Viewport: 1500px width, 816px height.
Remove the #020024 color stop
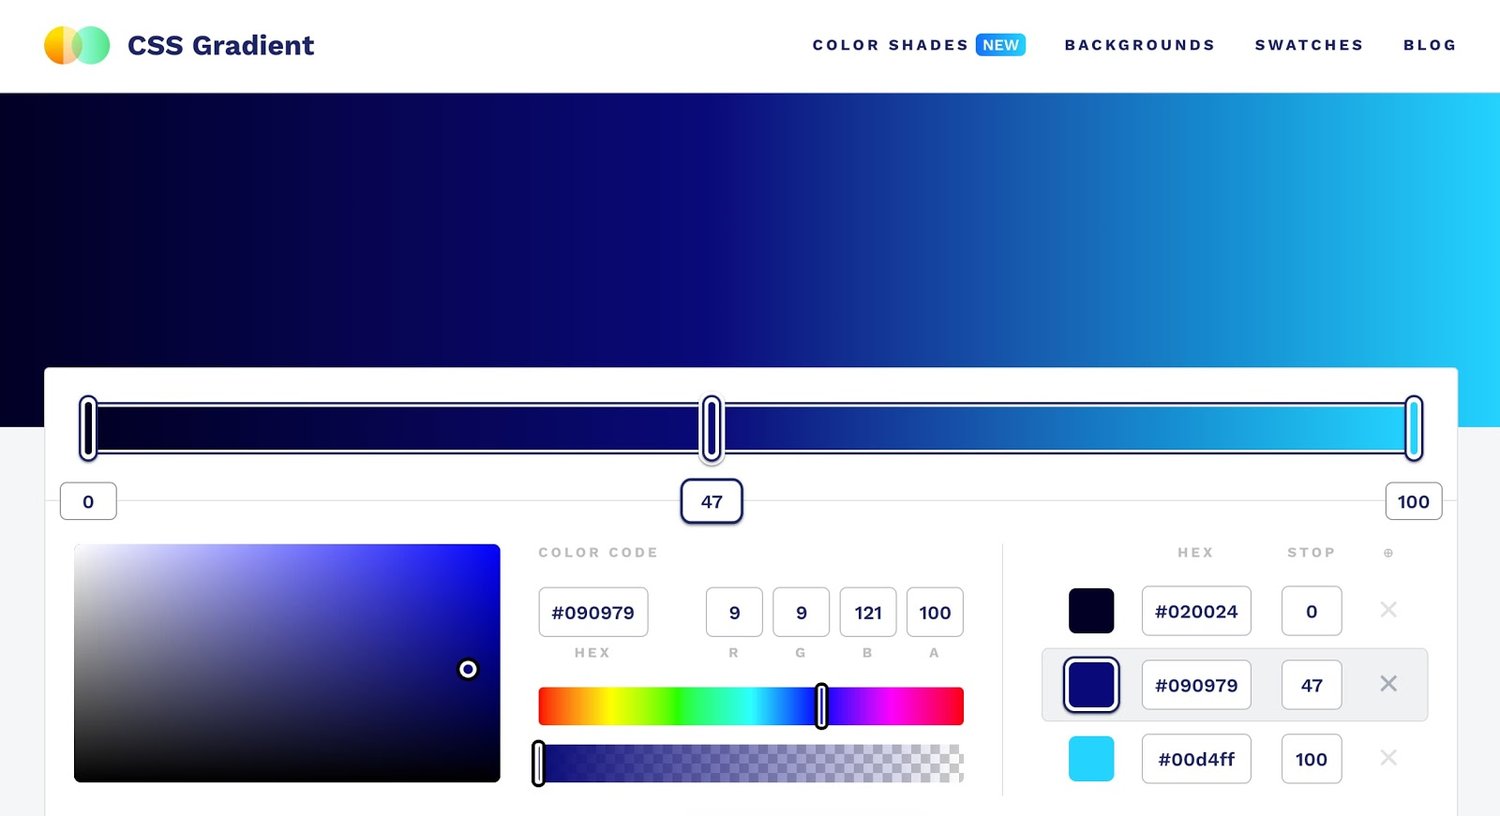pos(1388,610)
